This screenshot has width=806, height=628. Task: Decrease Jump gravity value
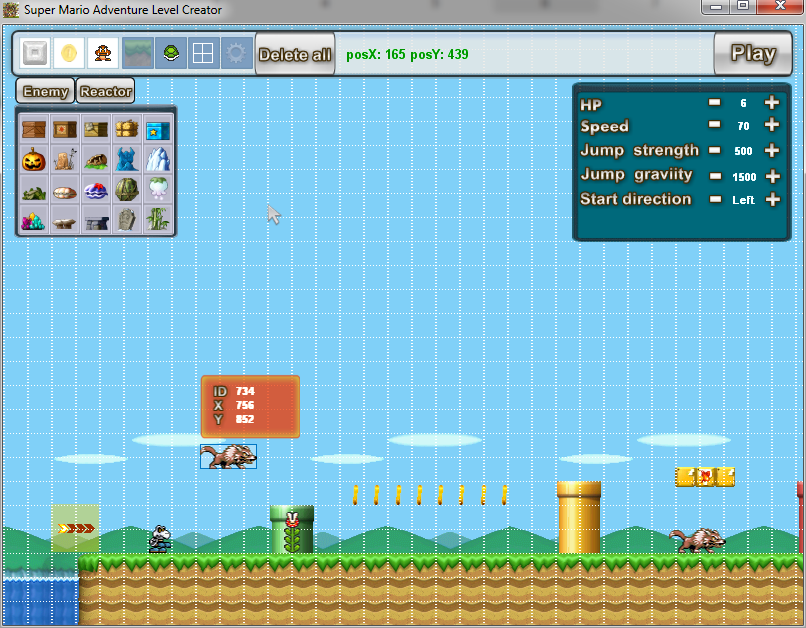click(716, 176)
